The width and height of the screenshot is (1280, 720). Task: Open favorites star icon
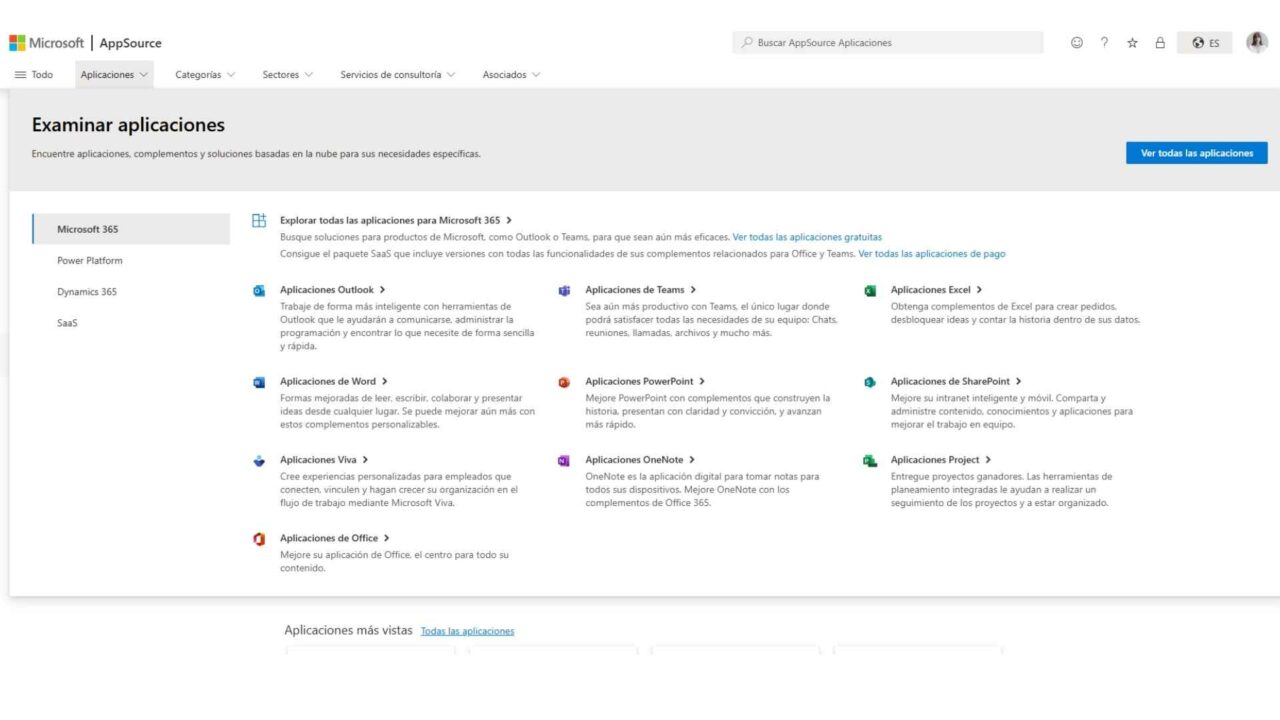click(1132, 43)
